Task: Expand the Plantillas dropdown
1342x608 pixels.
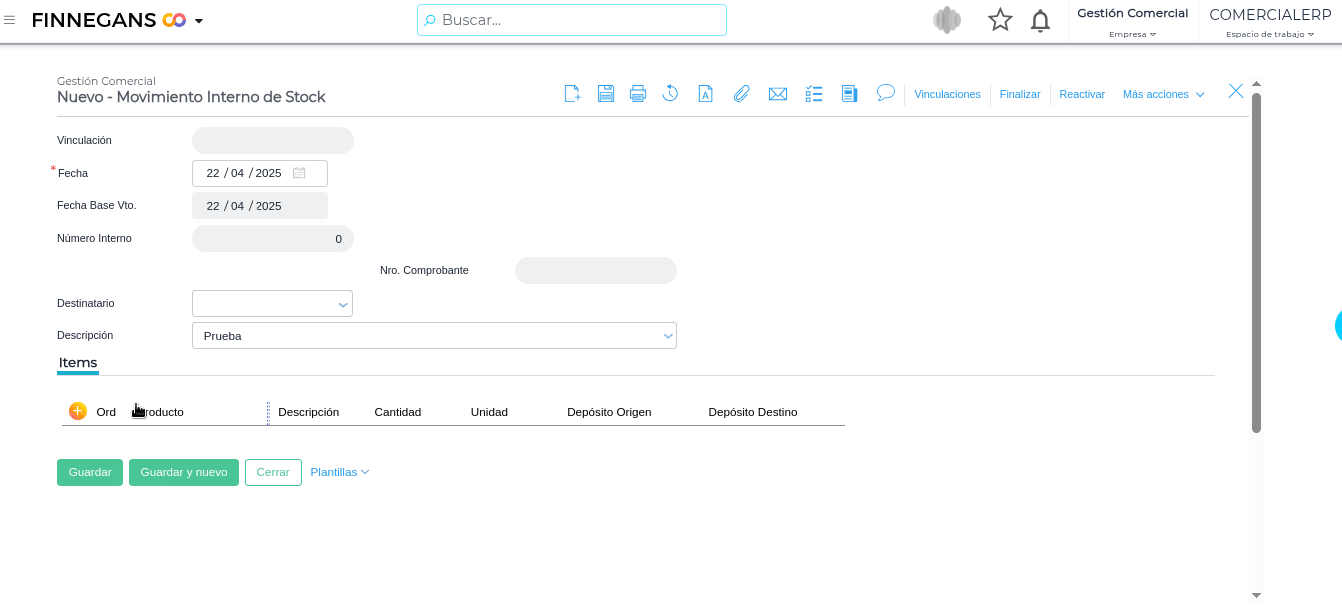Action: [x=340, y=472]
